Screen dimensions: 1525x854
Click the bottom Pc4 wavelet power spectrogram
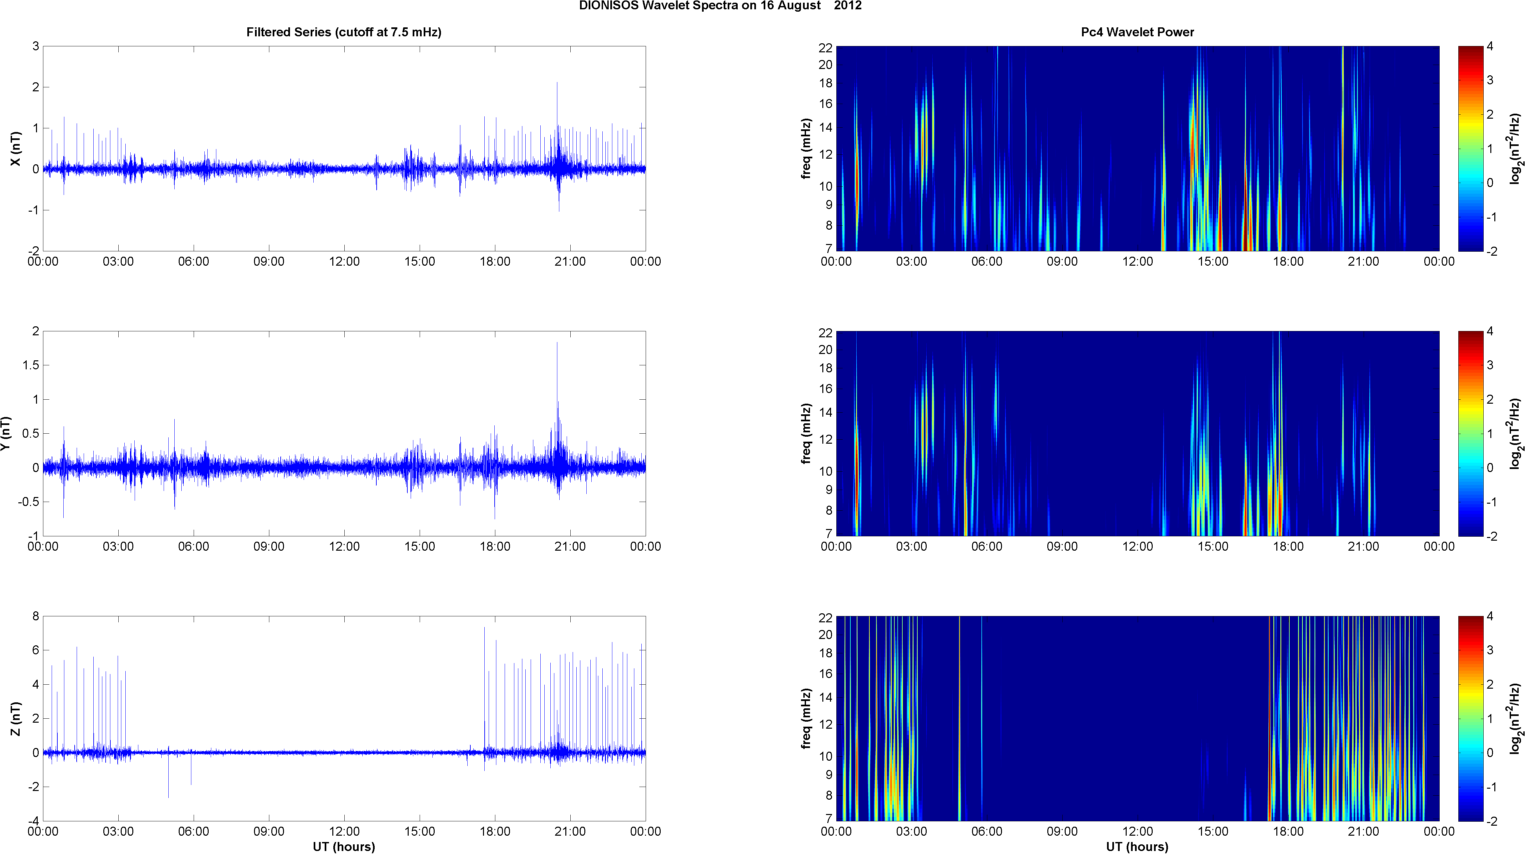click(x=1137, y=718)
